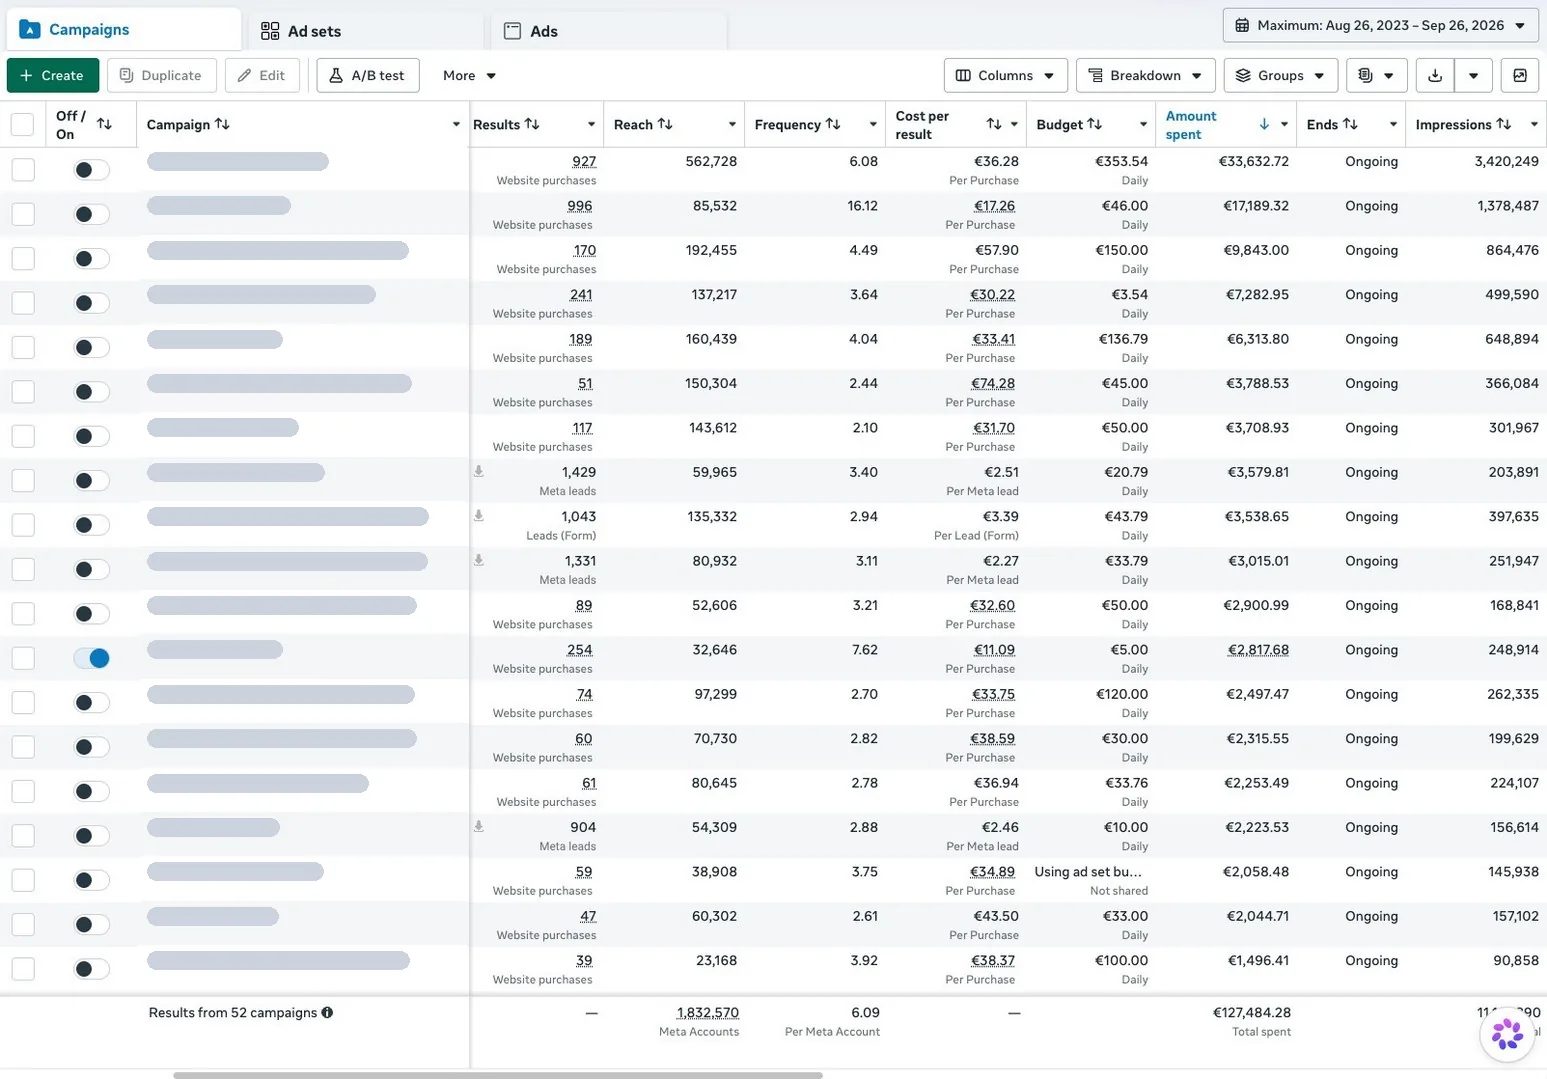Open the €2,817.68 amount spent link
The height and width of the screenshot is (1079, 1547).
(x=1258, y=649)
